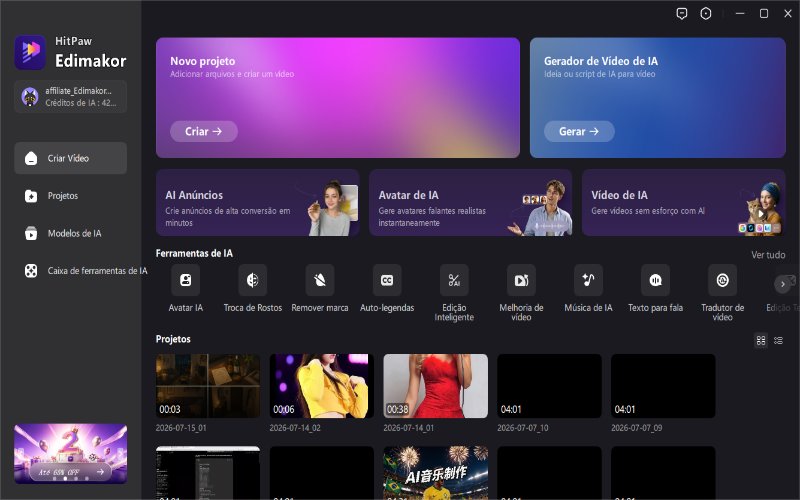Minimize the Edimakor window
The height and width of the screenshot is (500, 800).
coord(740,14)
